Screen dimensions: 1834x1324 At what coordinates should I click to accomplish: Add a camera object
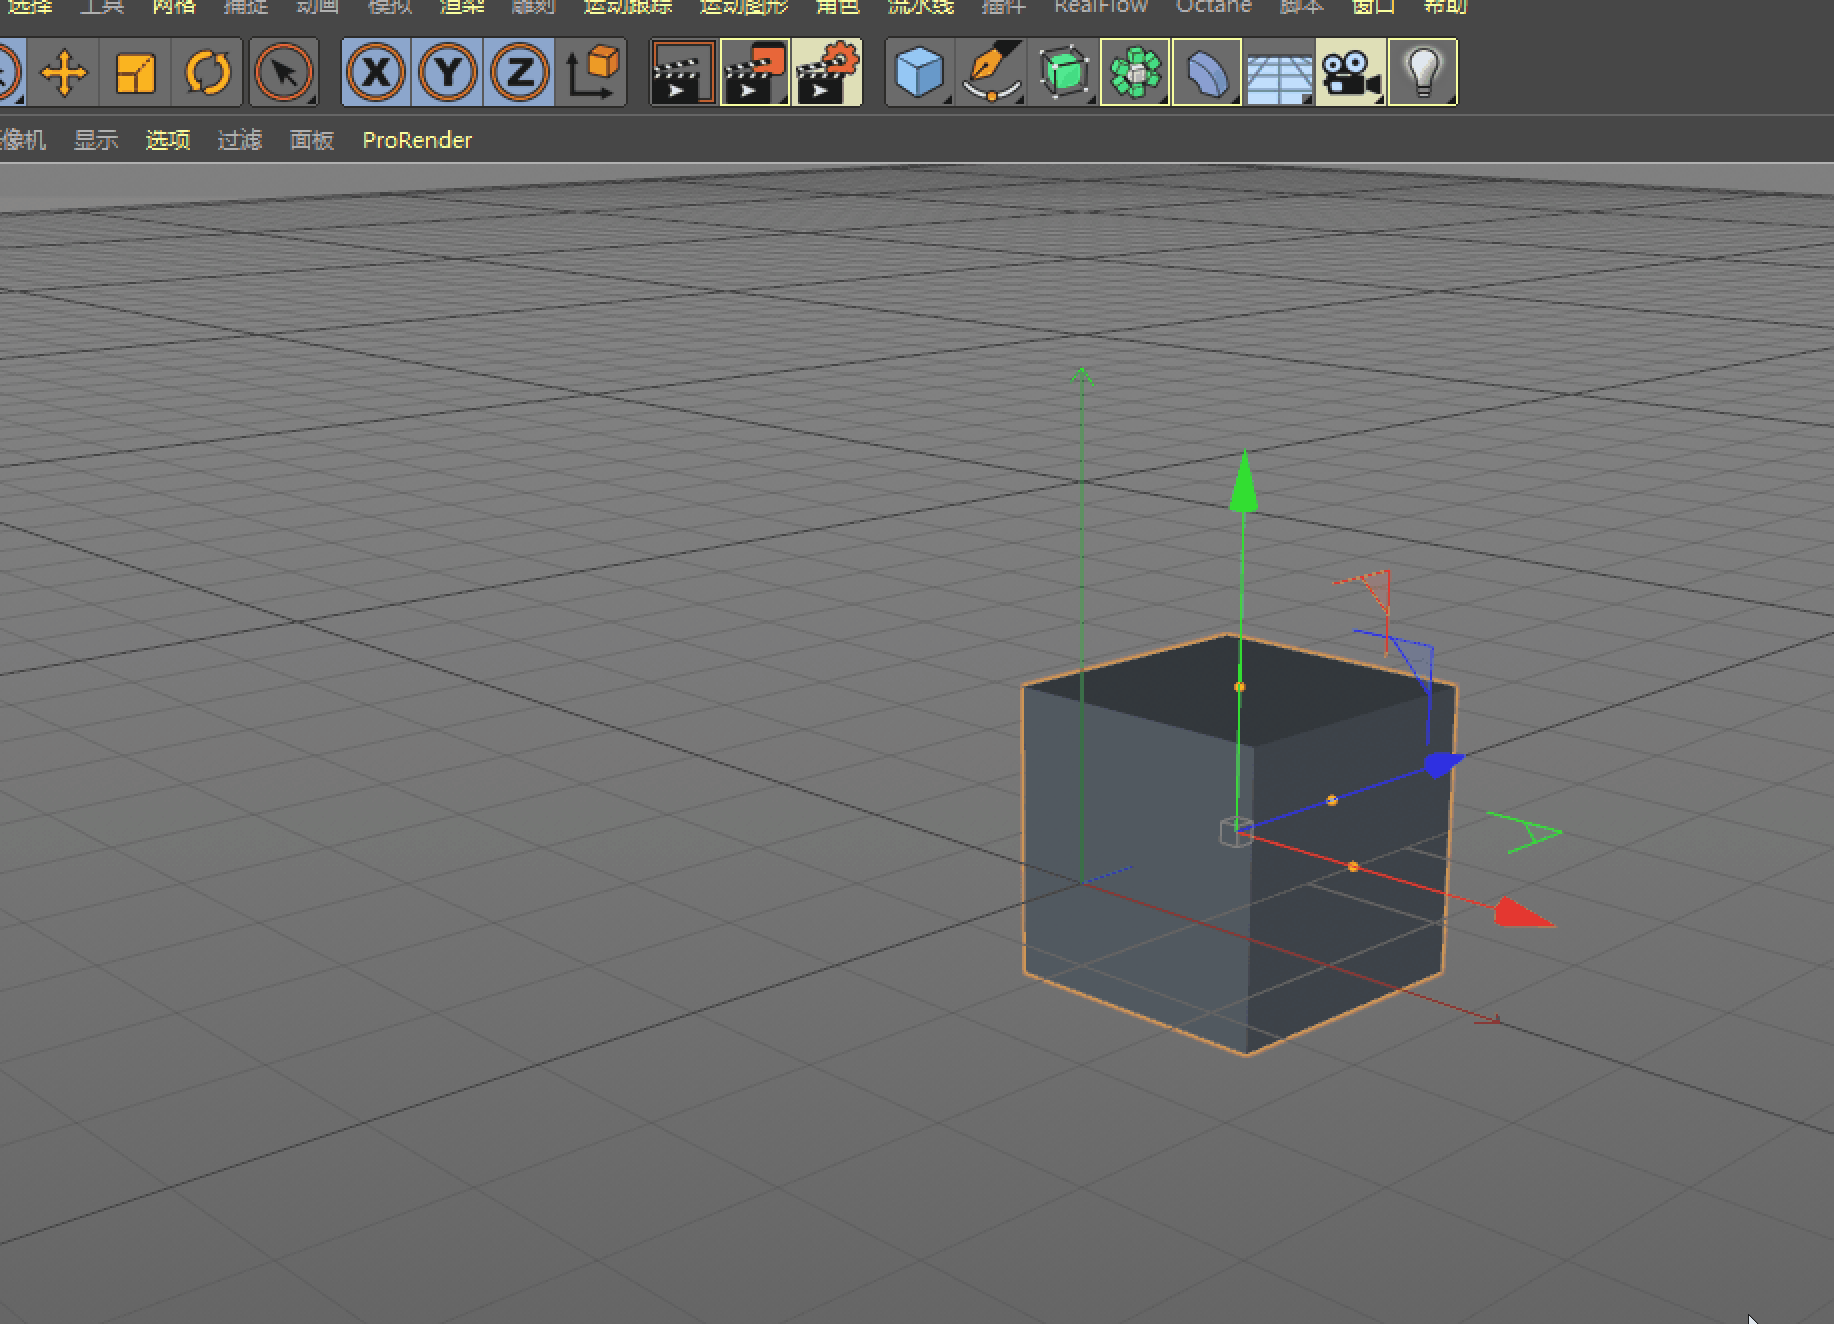coord(1351,72)
